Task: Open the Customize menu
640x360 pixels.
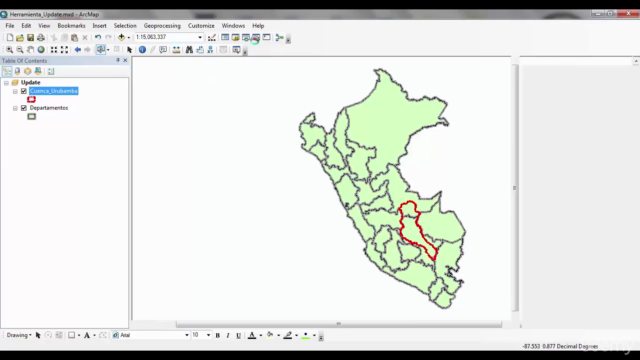Action: (201, 26)
